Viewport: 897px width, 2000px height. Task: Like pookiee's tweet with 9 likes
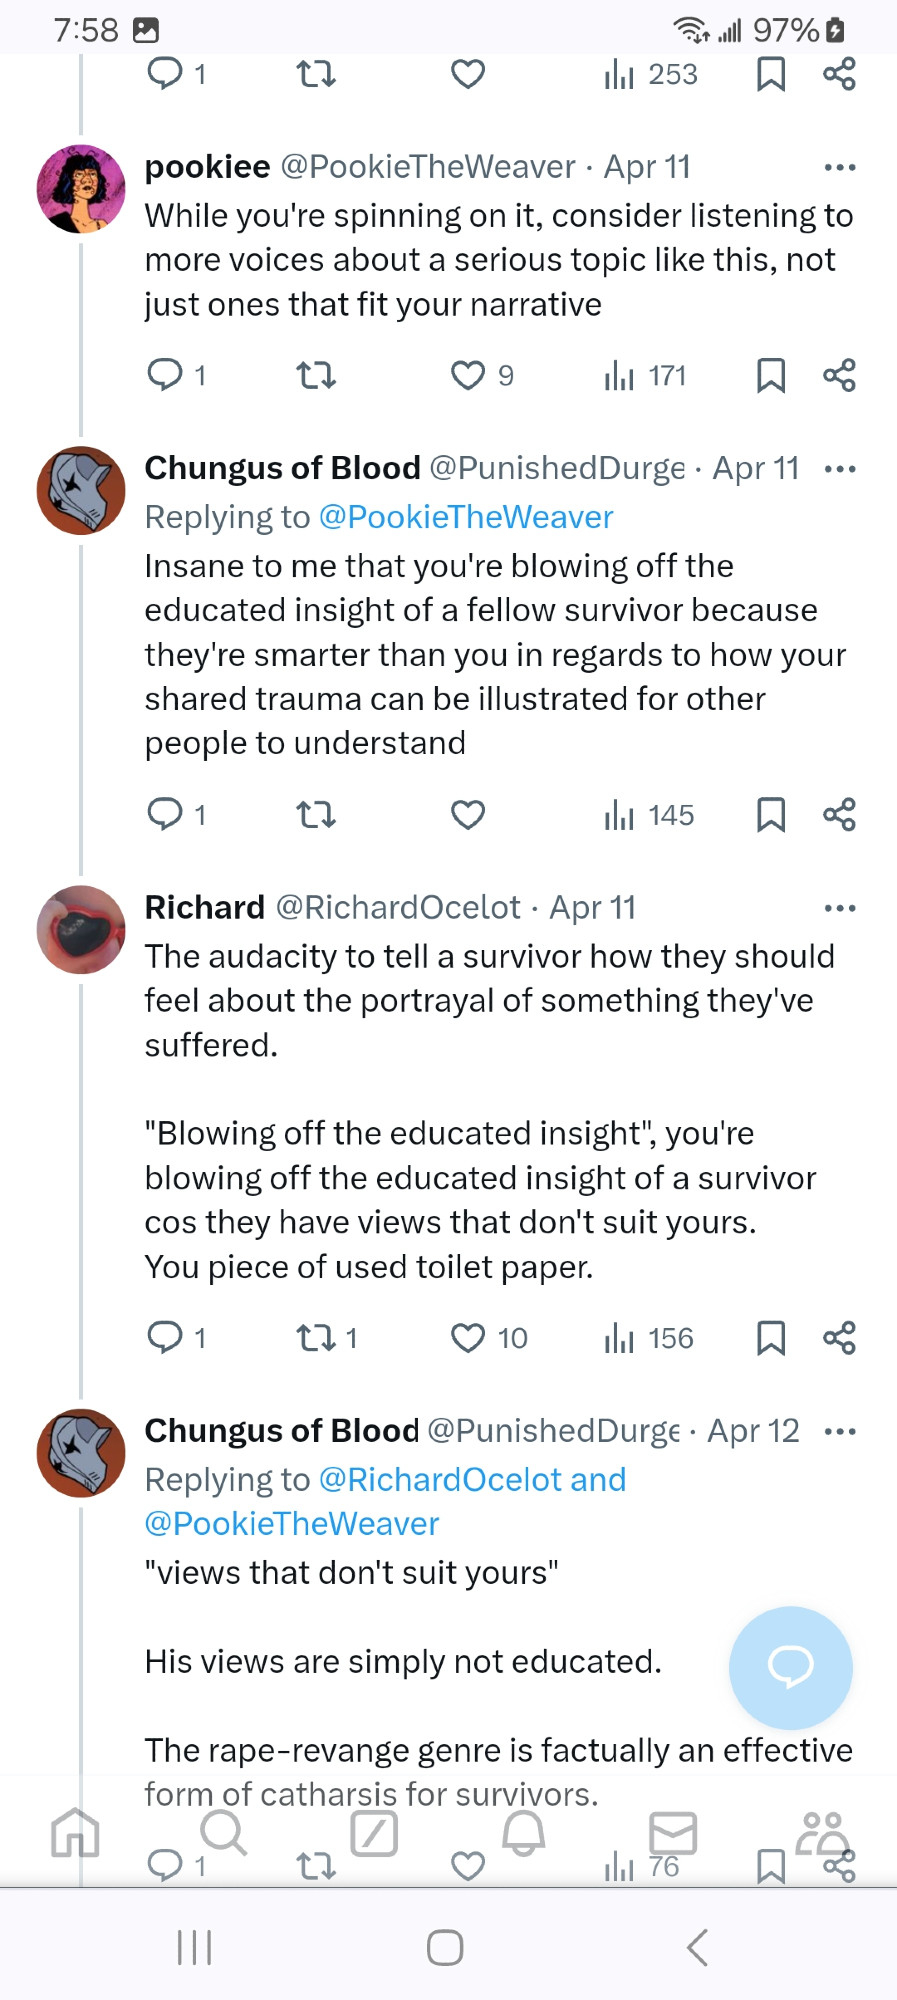[x=468, y=376]
